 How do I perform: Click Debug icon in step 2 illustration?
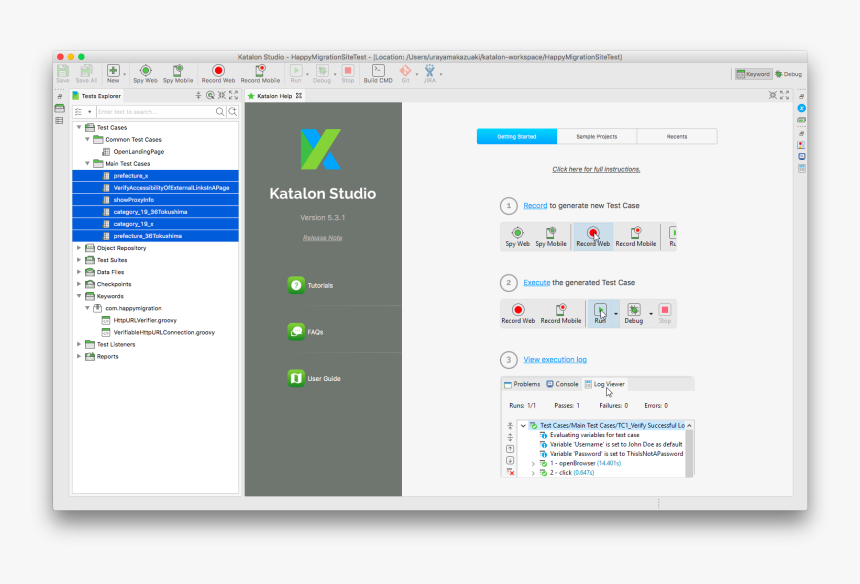point(633,310)
